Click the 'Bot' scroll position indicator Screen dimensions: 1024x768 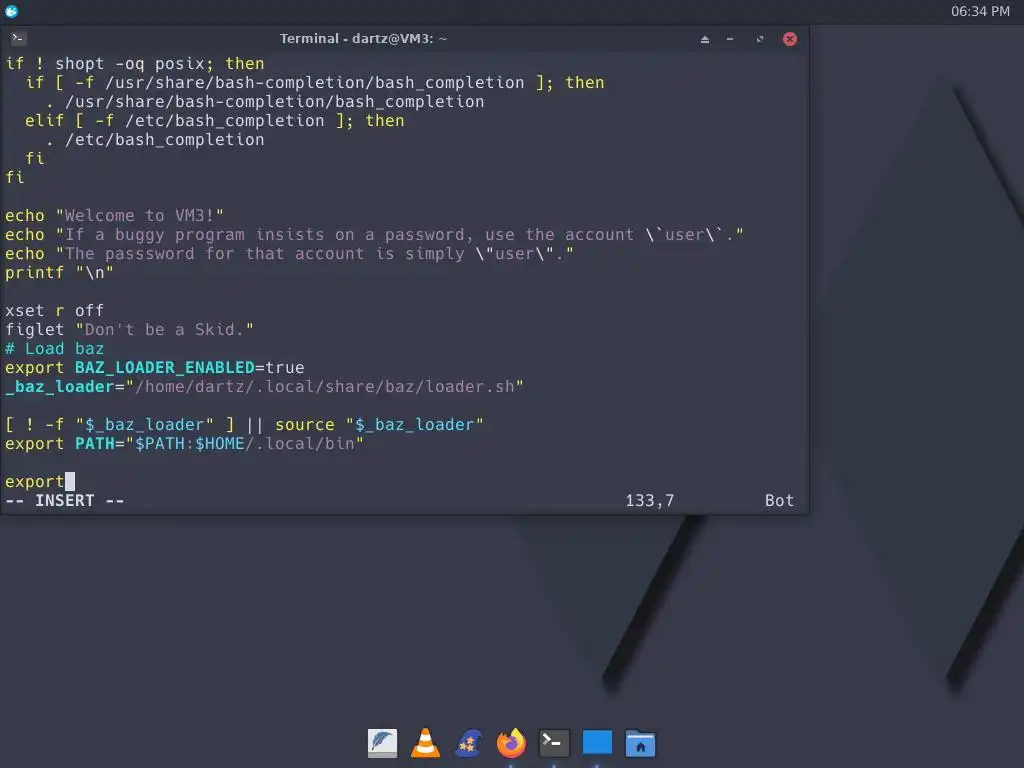779,500
